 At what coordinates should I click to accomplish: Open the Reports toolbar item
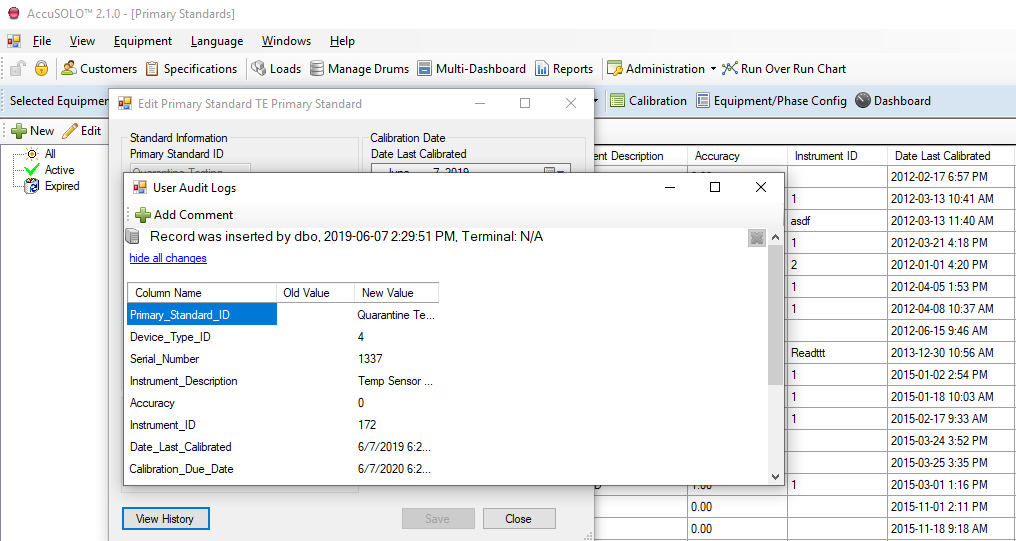pyautogui.click(x=564, y=69)
